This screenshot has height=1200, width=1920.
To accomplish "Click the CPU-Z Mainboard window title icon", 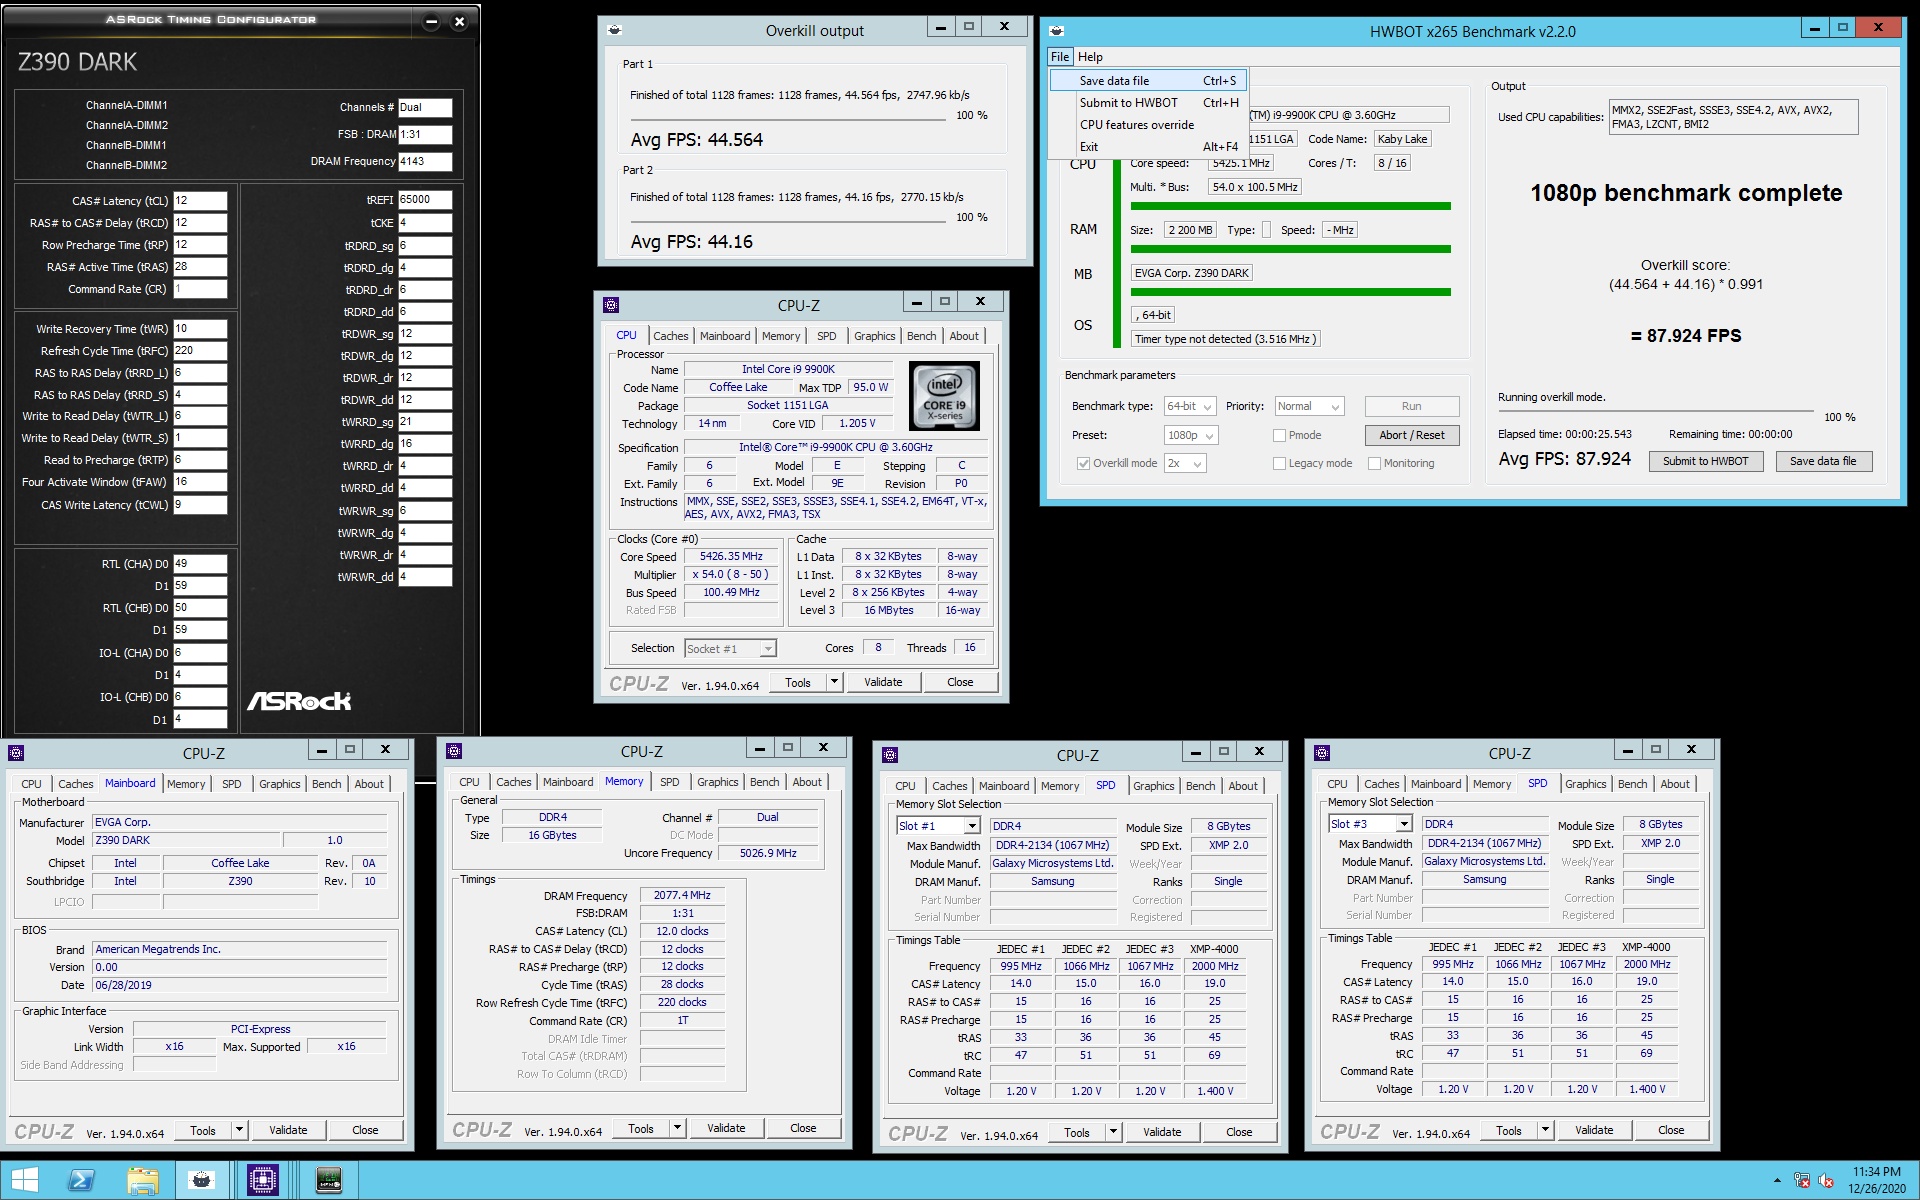I will tap(16, 753).
